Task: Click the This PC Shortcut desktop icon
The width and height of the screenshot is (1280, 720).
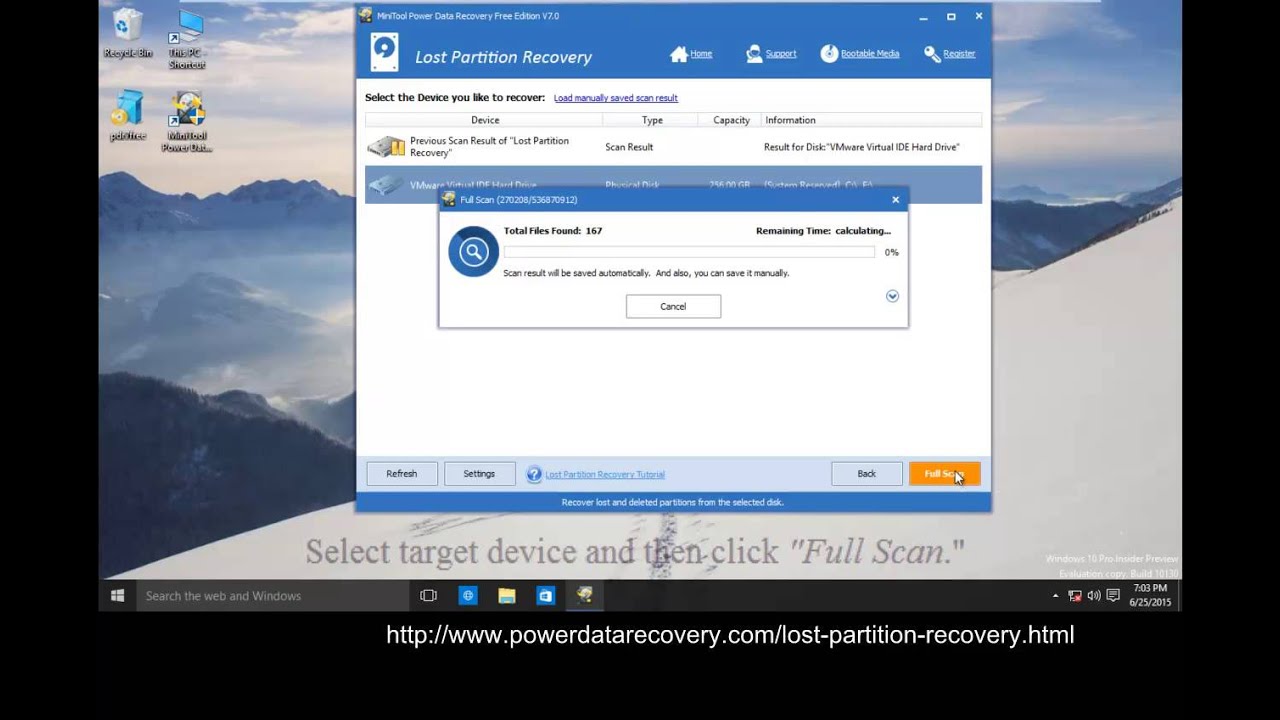Action: [x=186, y=40]
